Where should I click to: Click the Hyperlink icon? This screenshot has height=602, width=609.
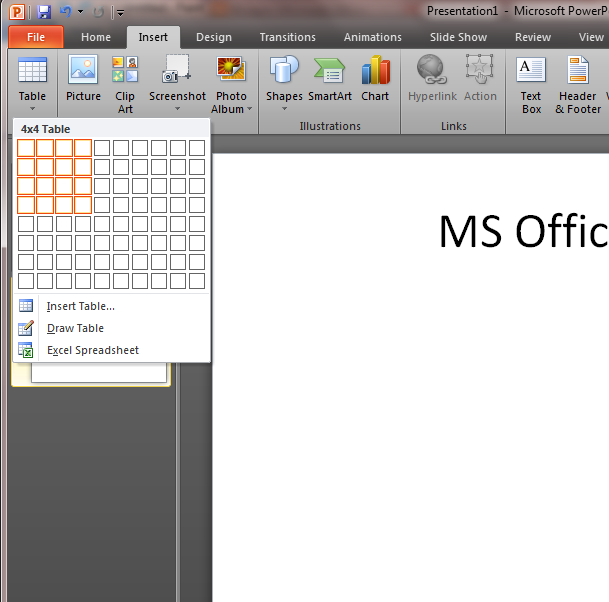[x=432, y=69]
